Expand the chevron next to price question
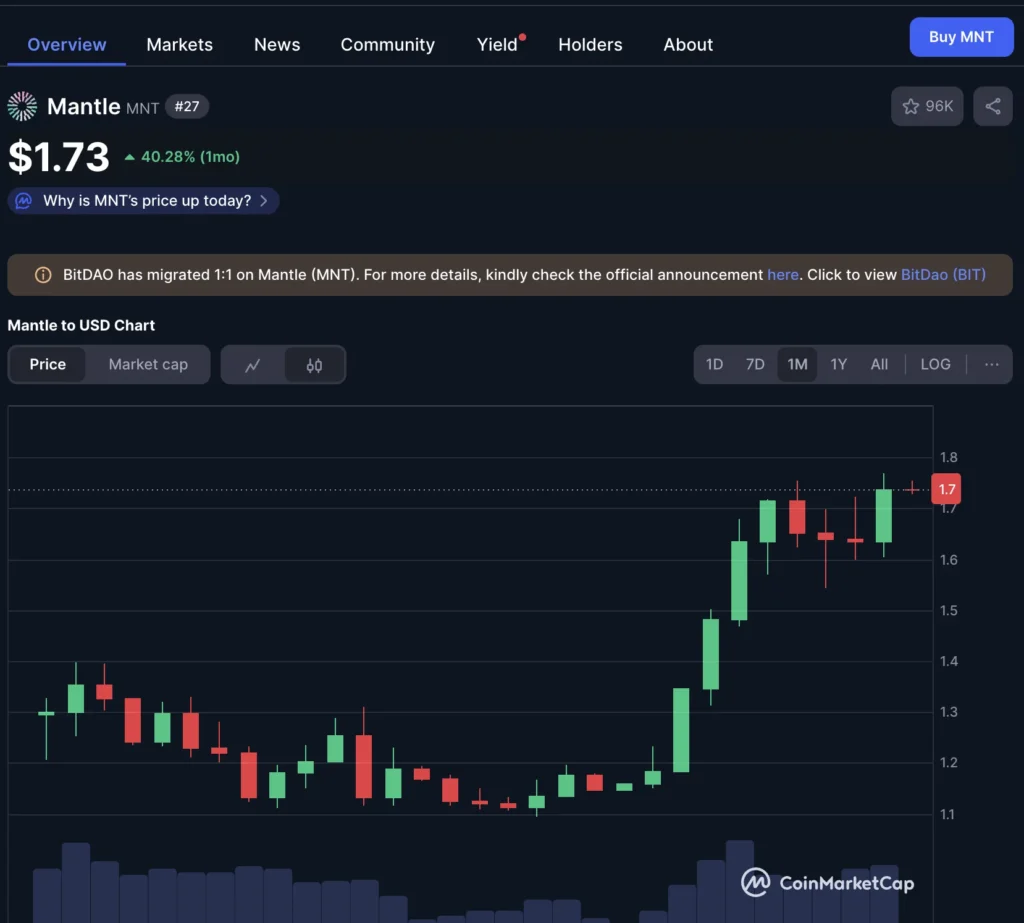 264,201
